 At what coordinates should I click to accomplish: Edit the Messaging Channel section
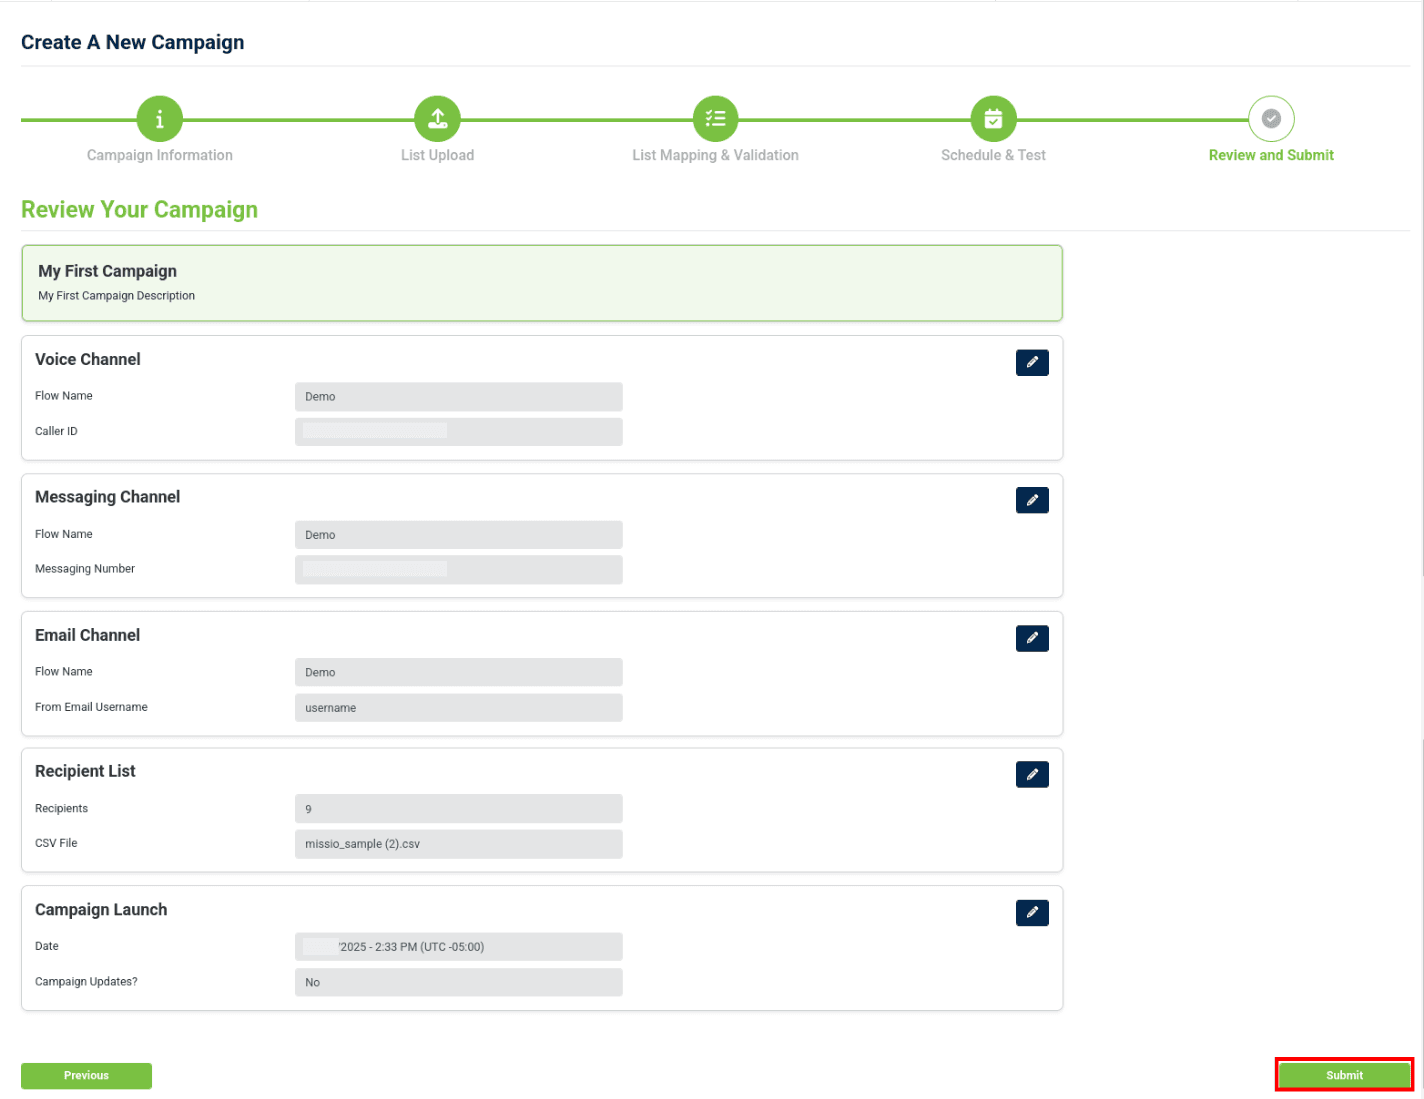pos(1032,500)
